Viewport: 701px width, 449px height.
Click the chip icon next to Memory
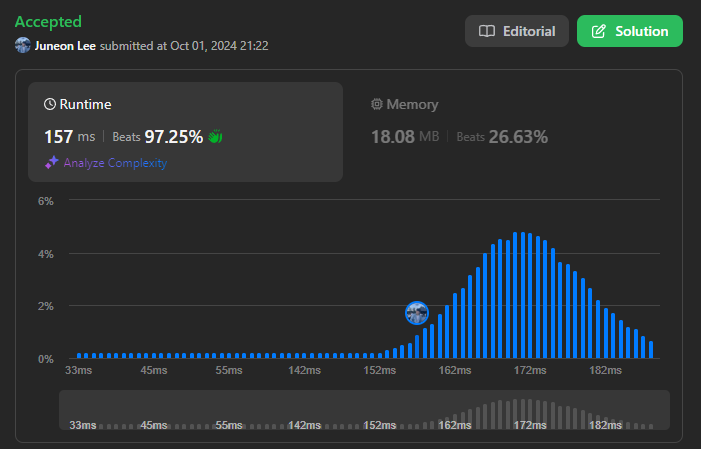pyautogui.click(x=377, y=104)
